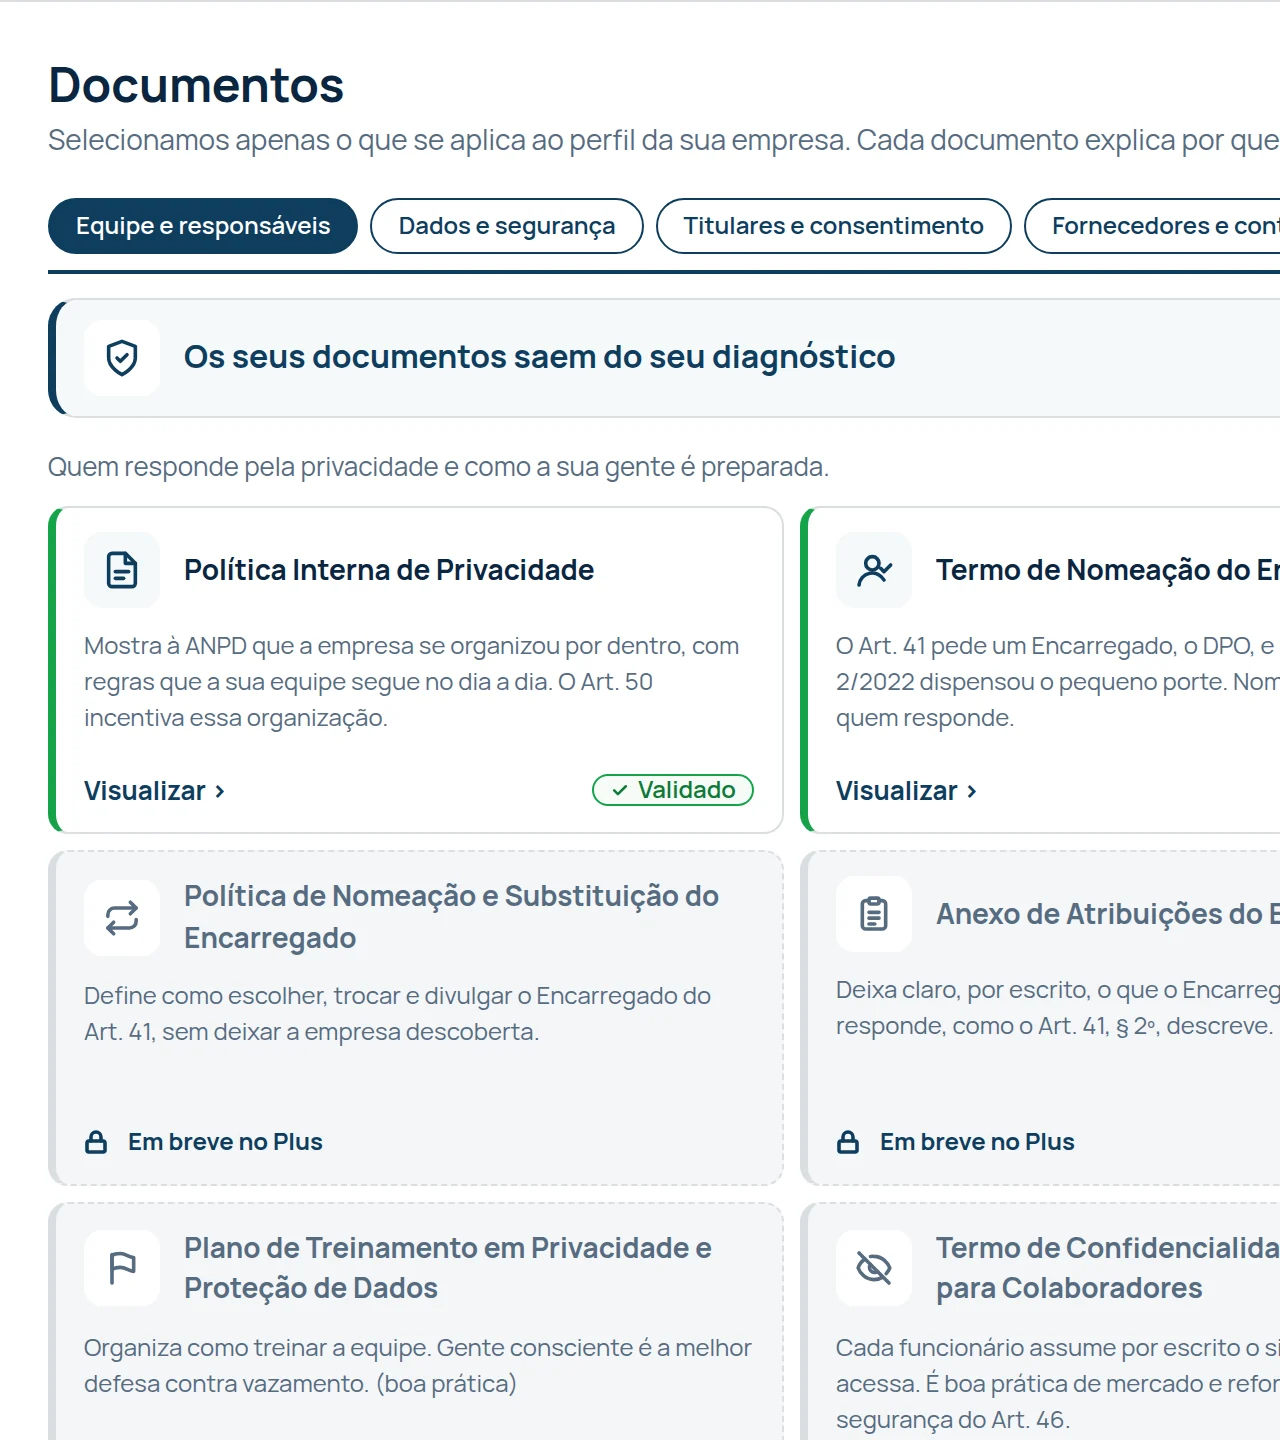Click the description starting Deixa claro, por escrito
Image resolution: width=1280 pixels, height=1440 pixels.
pyautogui.click(x=1058, y=1008)
